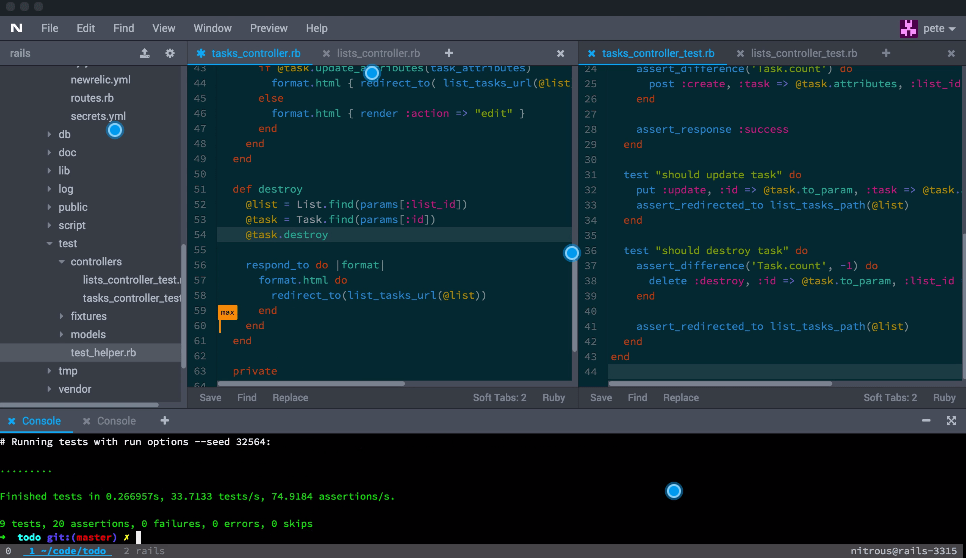This screenshot has height=558, width=966.
Task: Toggle Soft Tabs: 2 in left editor
Action: 499,397
